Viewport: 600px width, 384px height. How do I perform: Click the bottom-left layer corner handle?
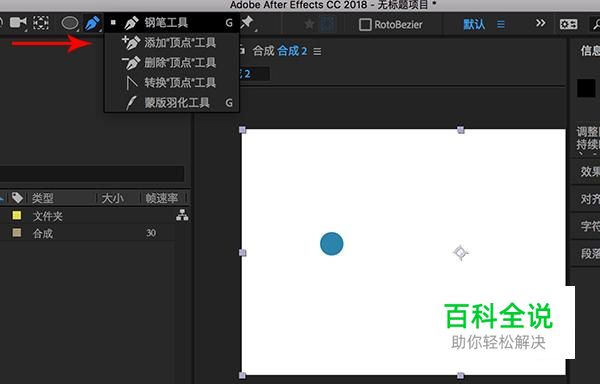pyautogui.click(x=242, y=375)
